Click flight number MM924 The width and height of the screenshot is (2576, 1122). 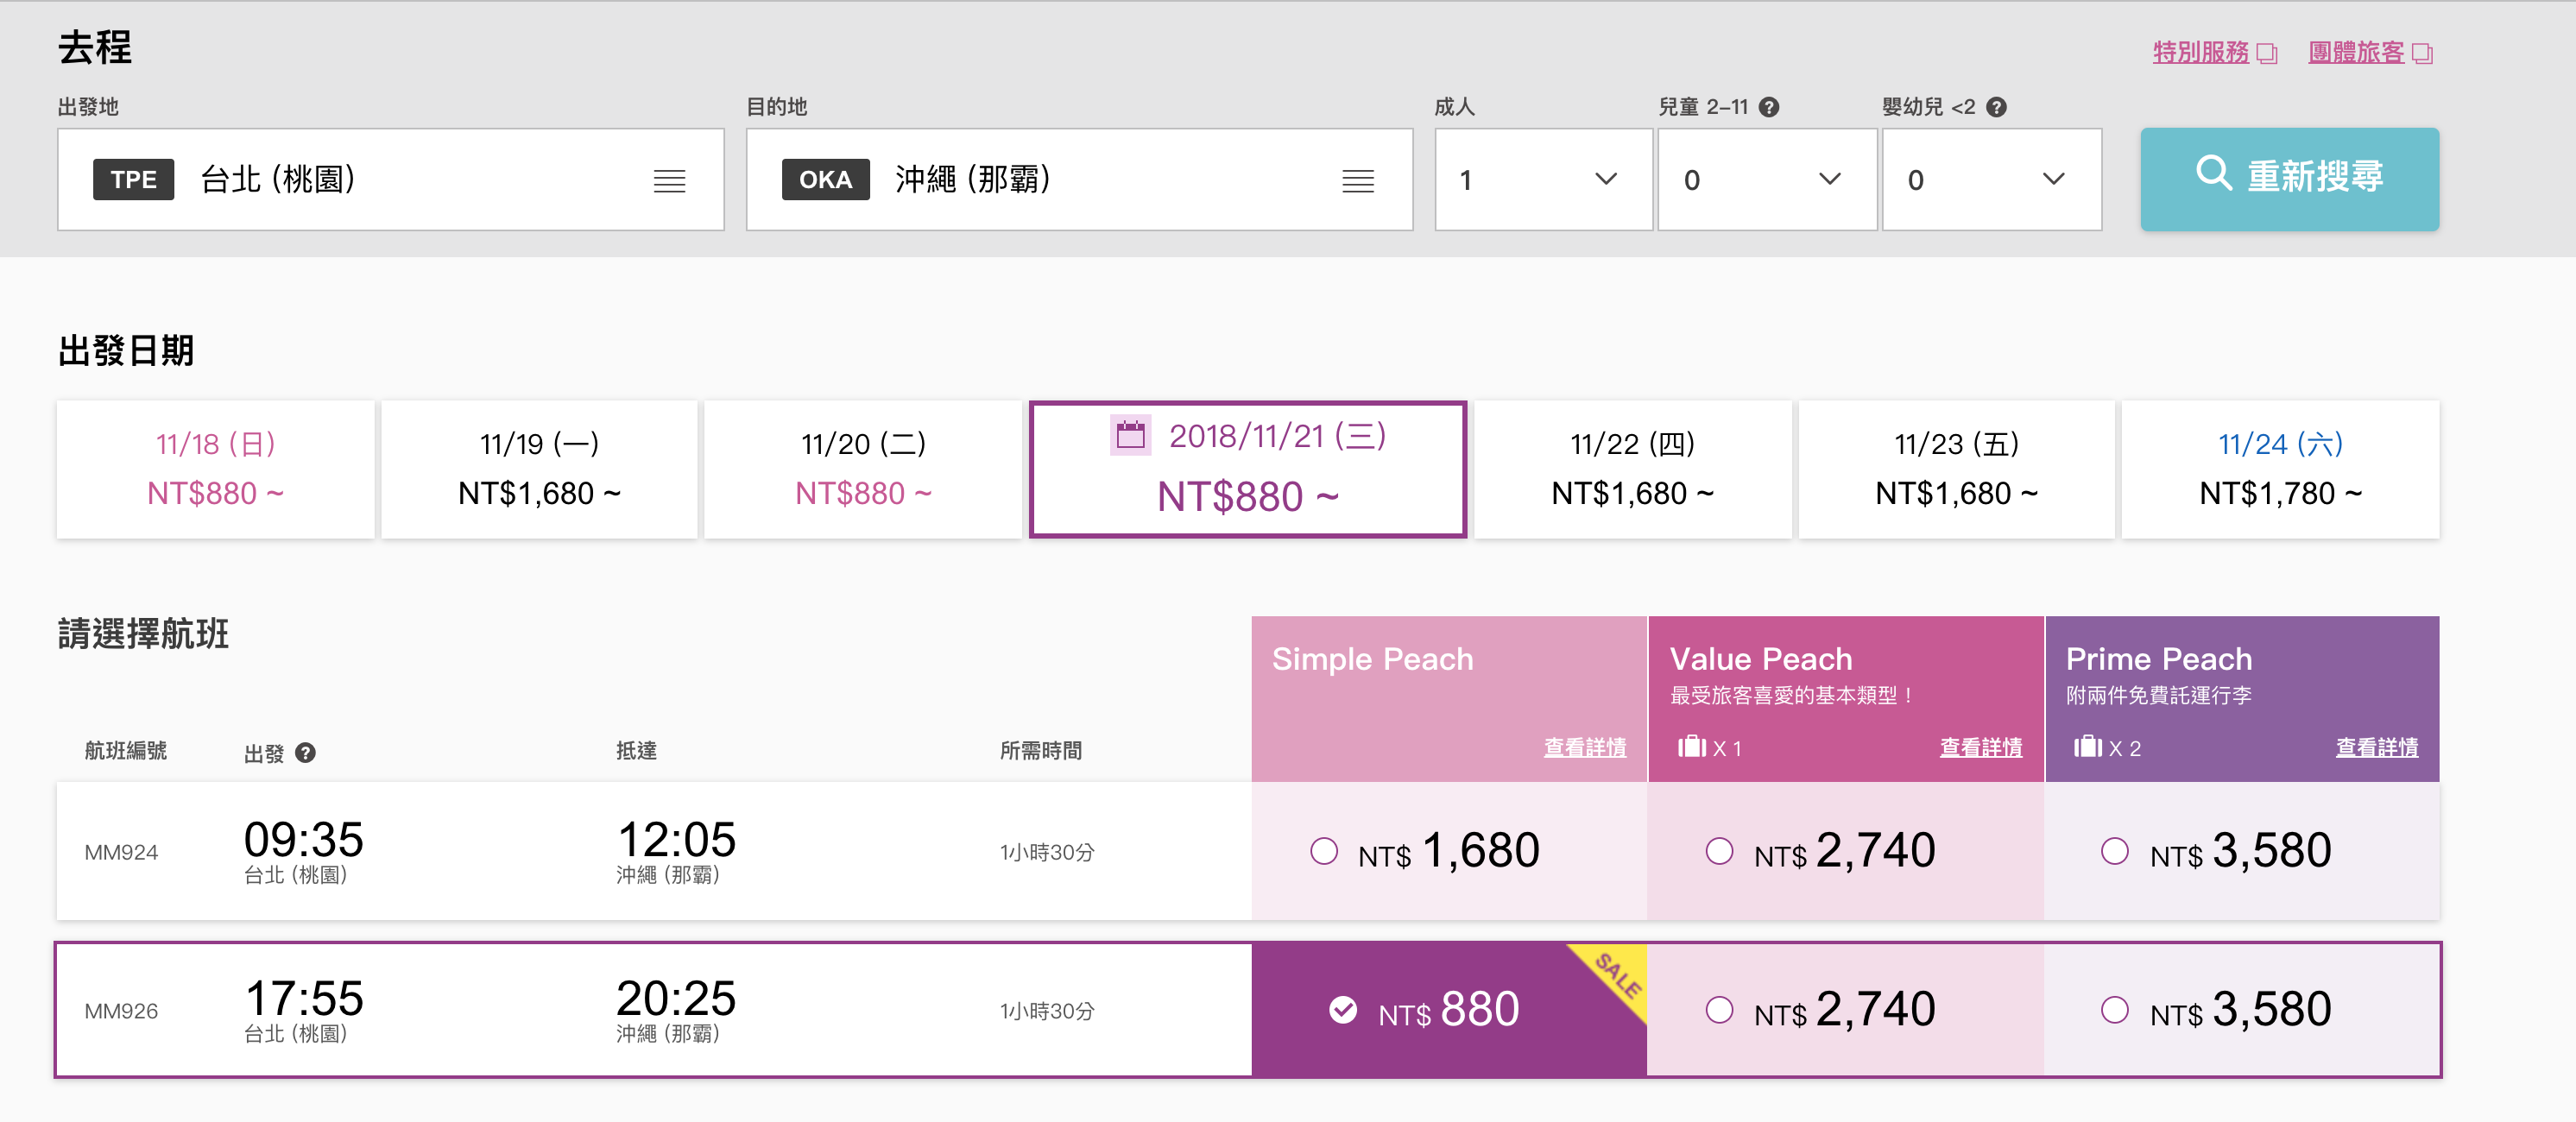click(x=121, y=853)
